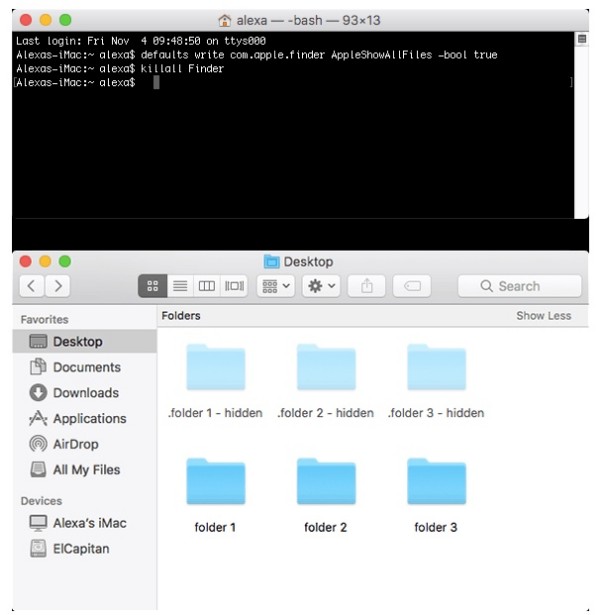Select the folder 2 icon

(x=326, y=481)
